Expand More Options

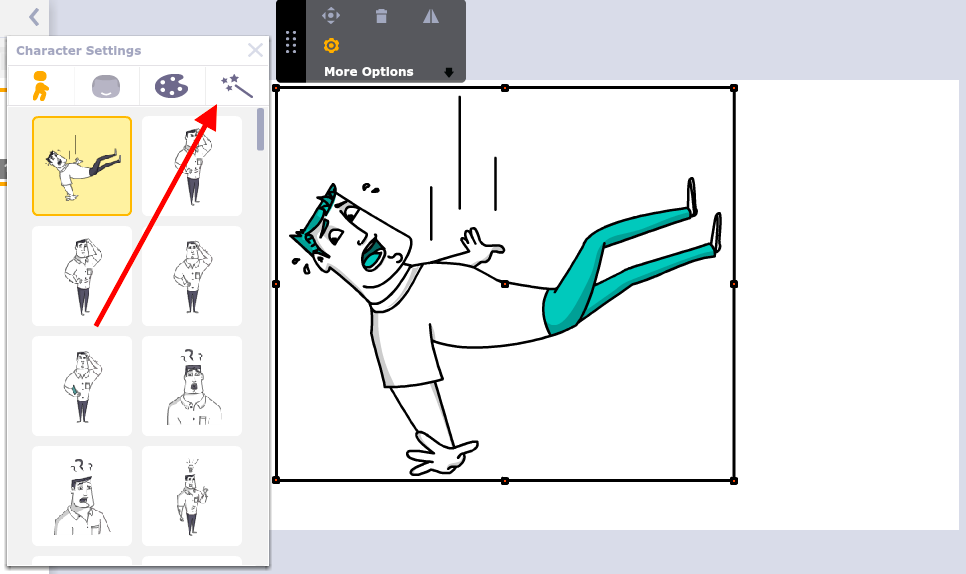369,71
